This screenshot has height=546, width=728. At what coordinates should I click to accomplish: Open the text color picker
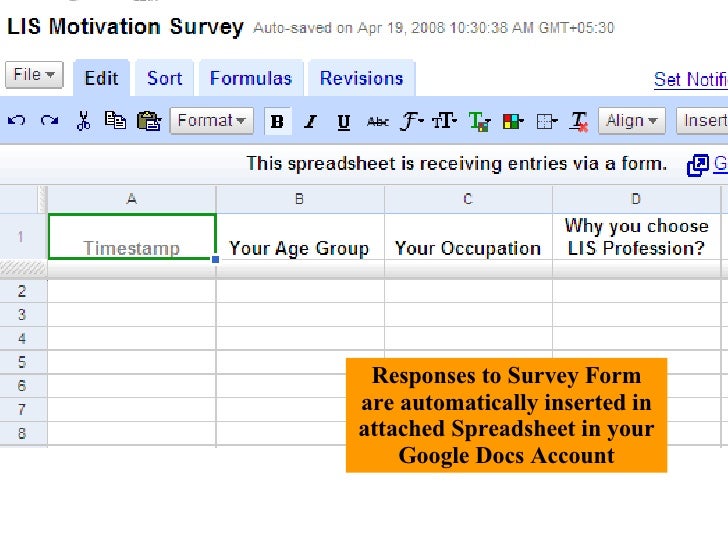point(480,122)
